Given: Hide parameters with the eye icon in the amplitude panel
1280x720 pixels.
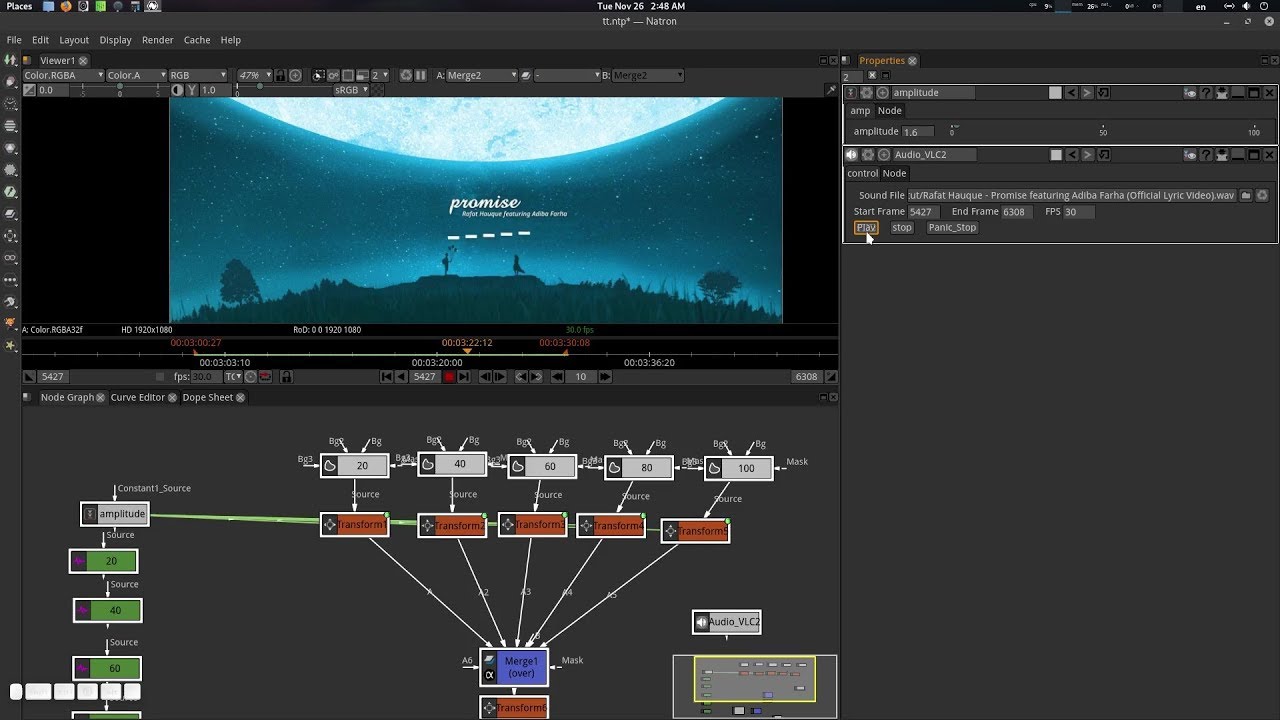Looking at the screenshot, I should tap(1190, 93).
